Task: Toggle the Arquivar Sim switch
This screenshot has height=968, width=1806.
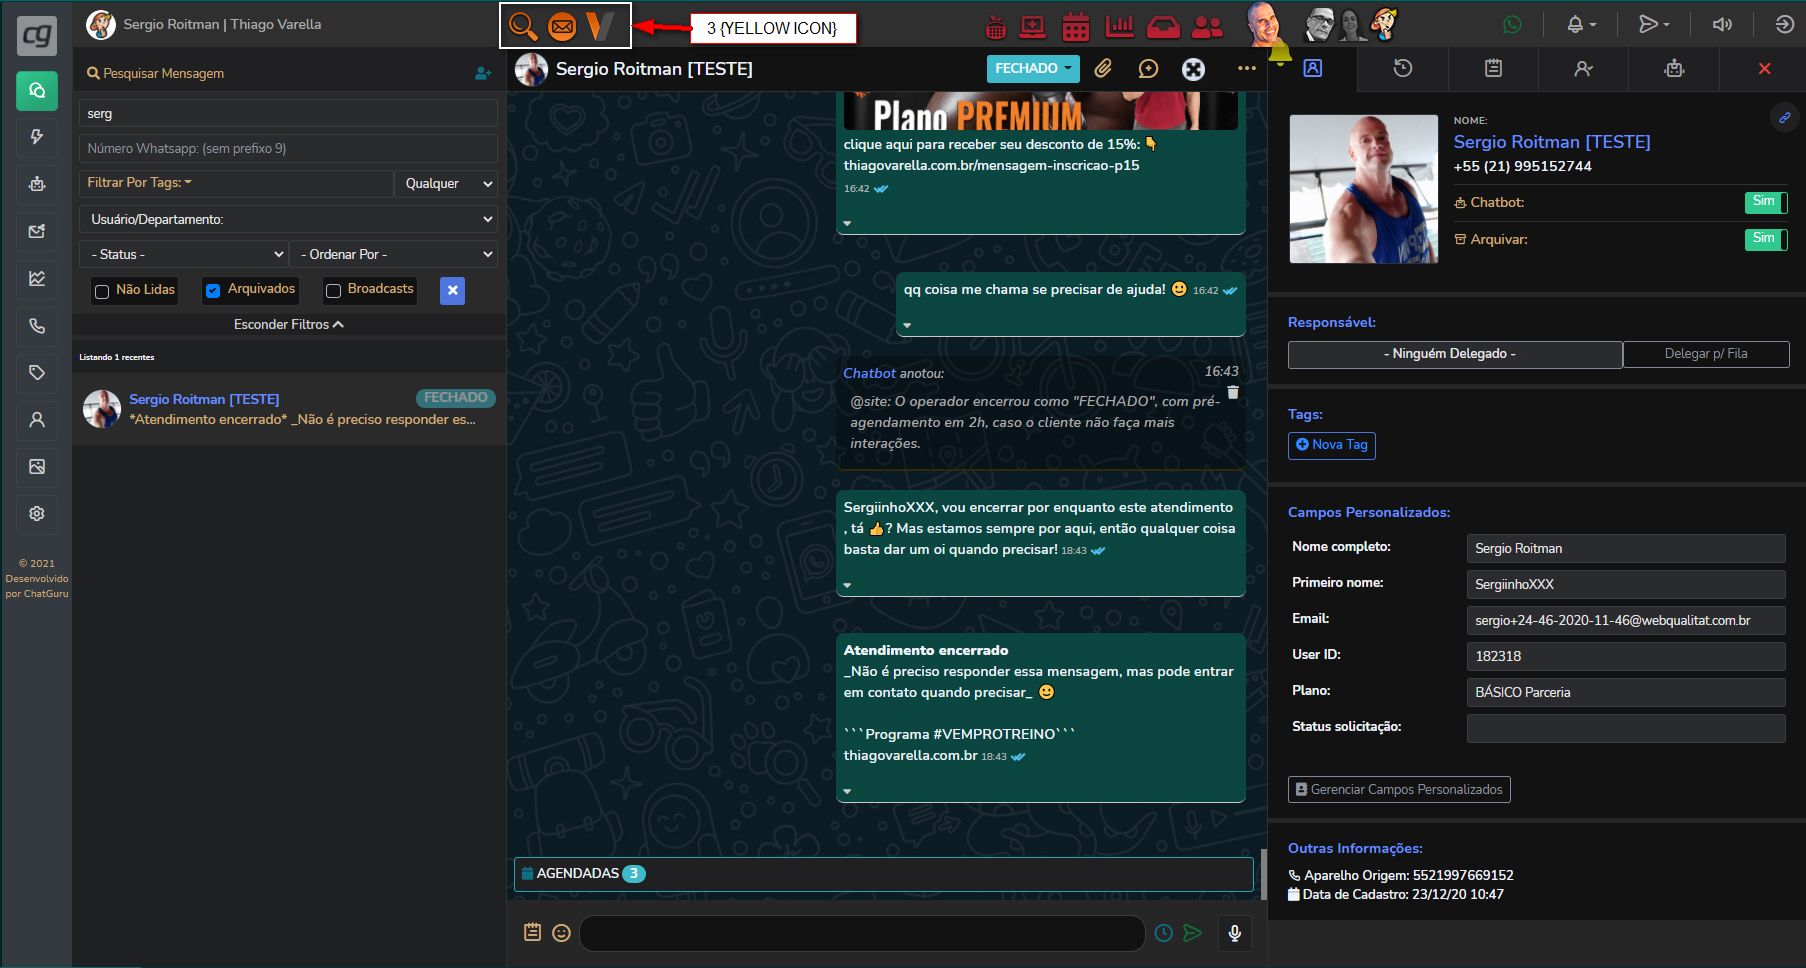Action: coord(1766,239)
